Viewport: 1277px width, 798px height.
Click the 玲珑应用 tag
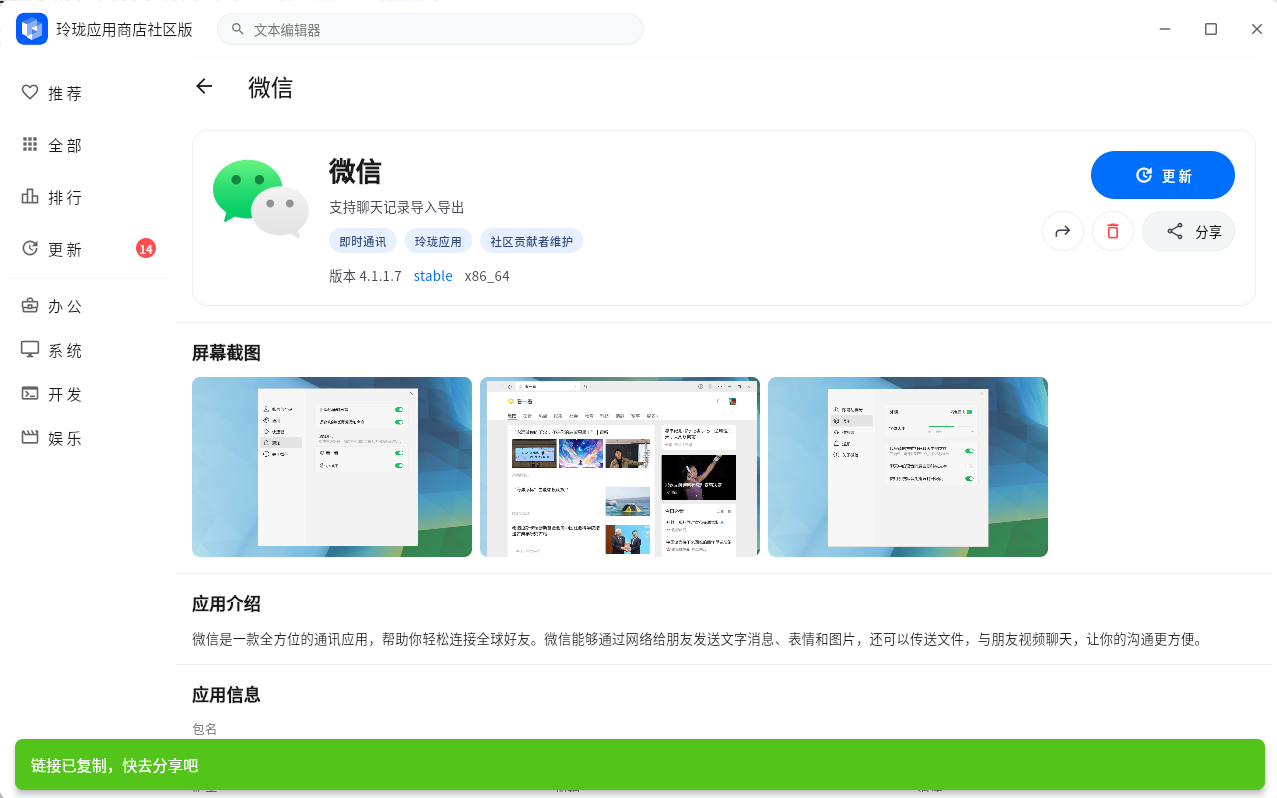click(438, 241)
